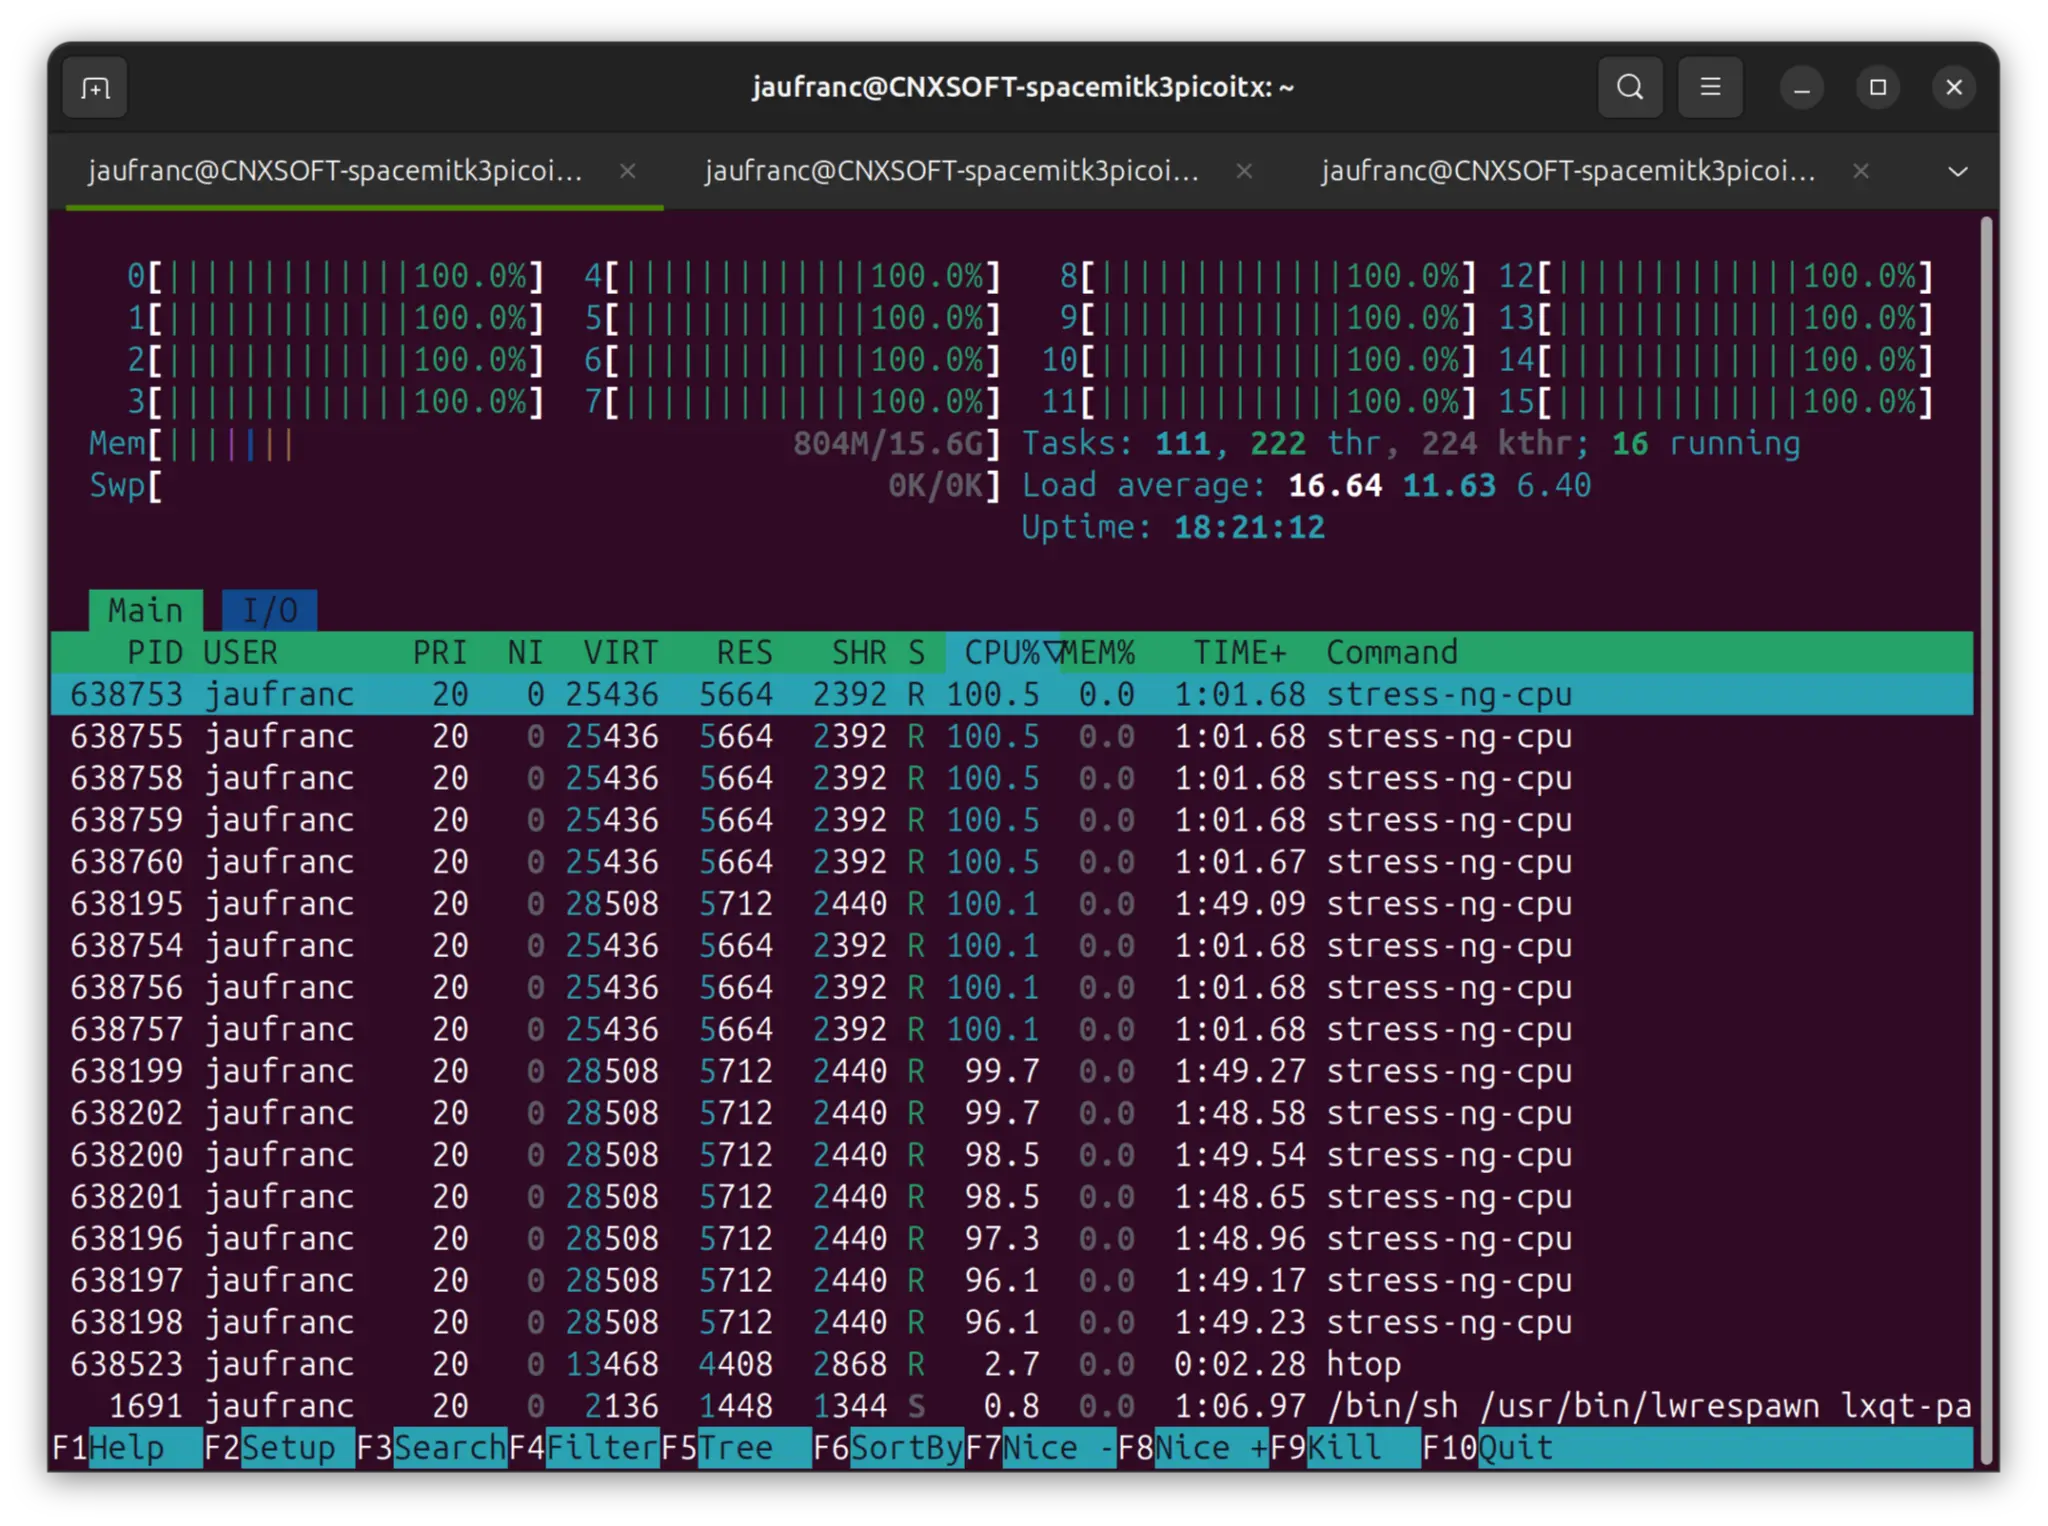Select process row with PID 638201
This screenshot has width=2048, height=1526.
click(x=1012, y=1197)
